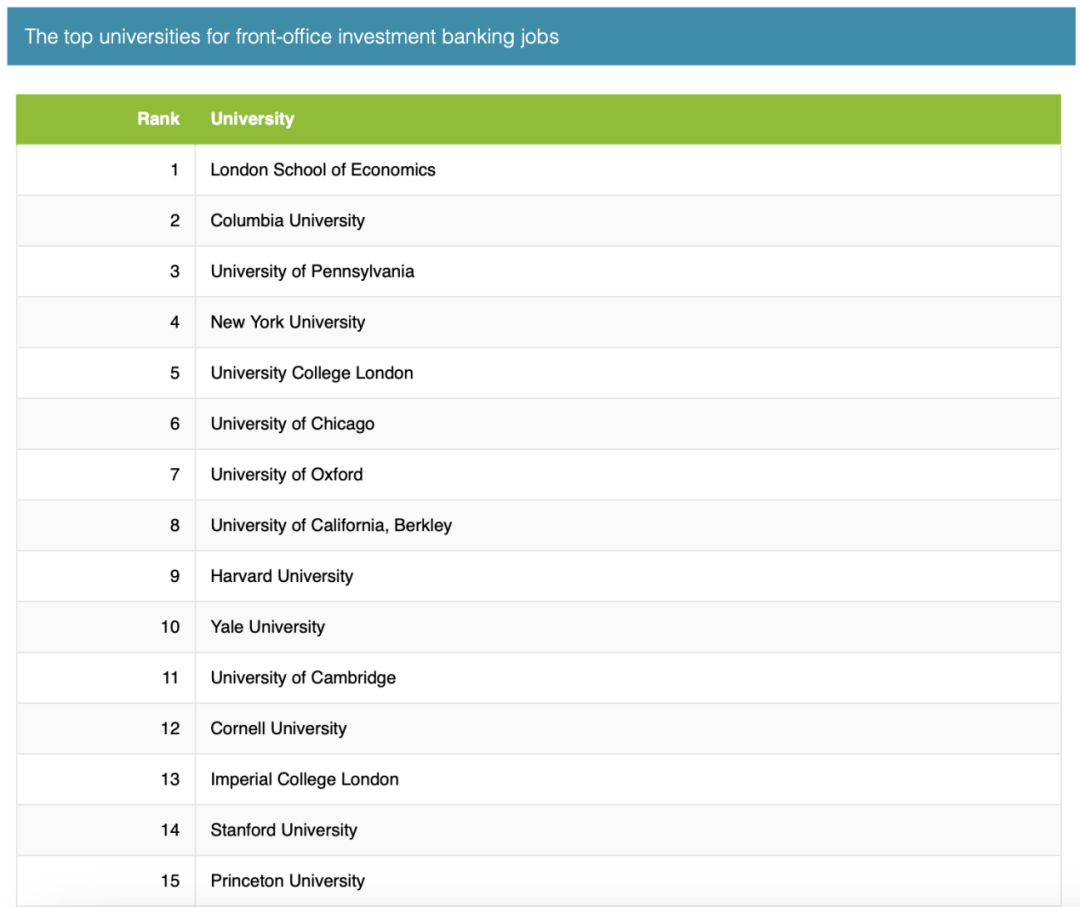Click rank number 7 cell

coord(106,475)
